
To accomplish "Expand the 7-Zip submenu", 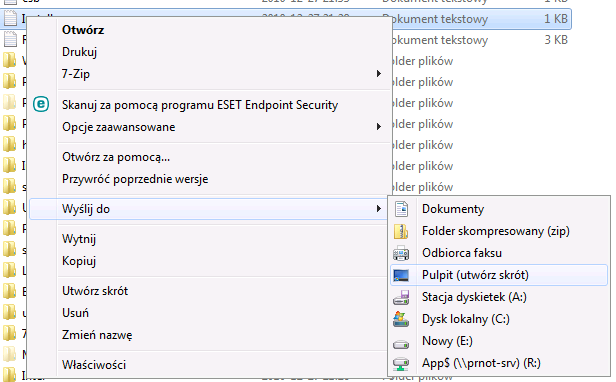I will (210, 74).
